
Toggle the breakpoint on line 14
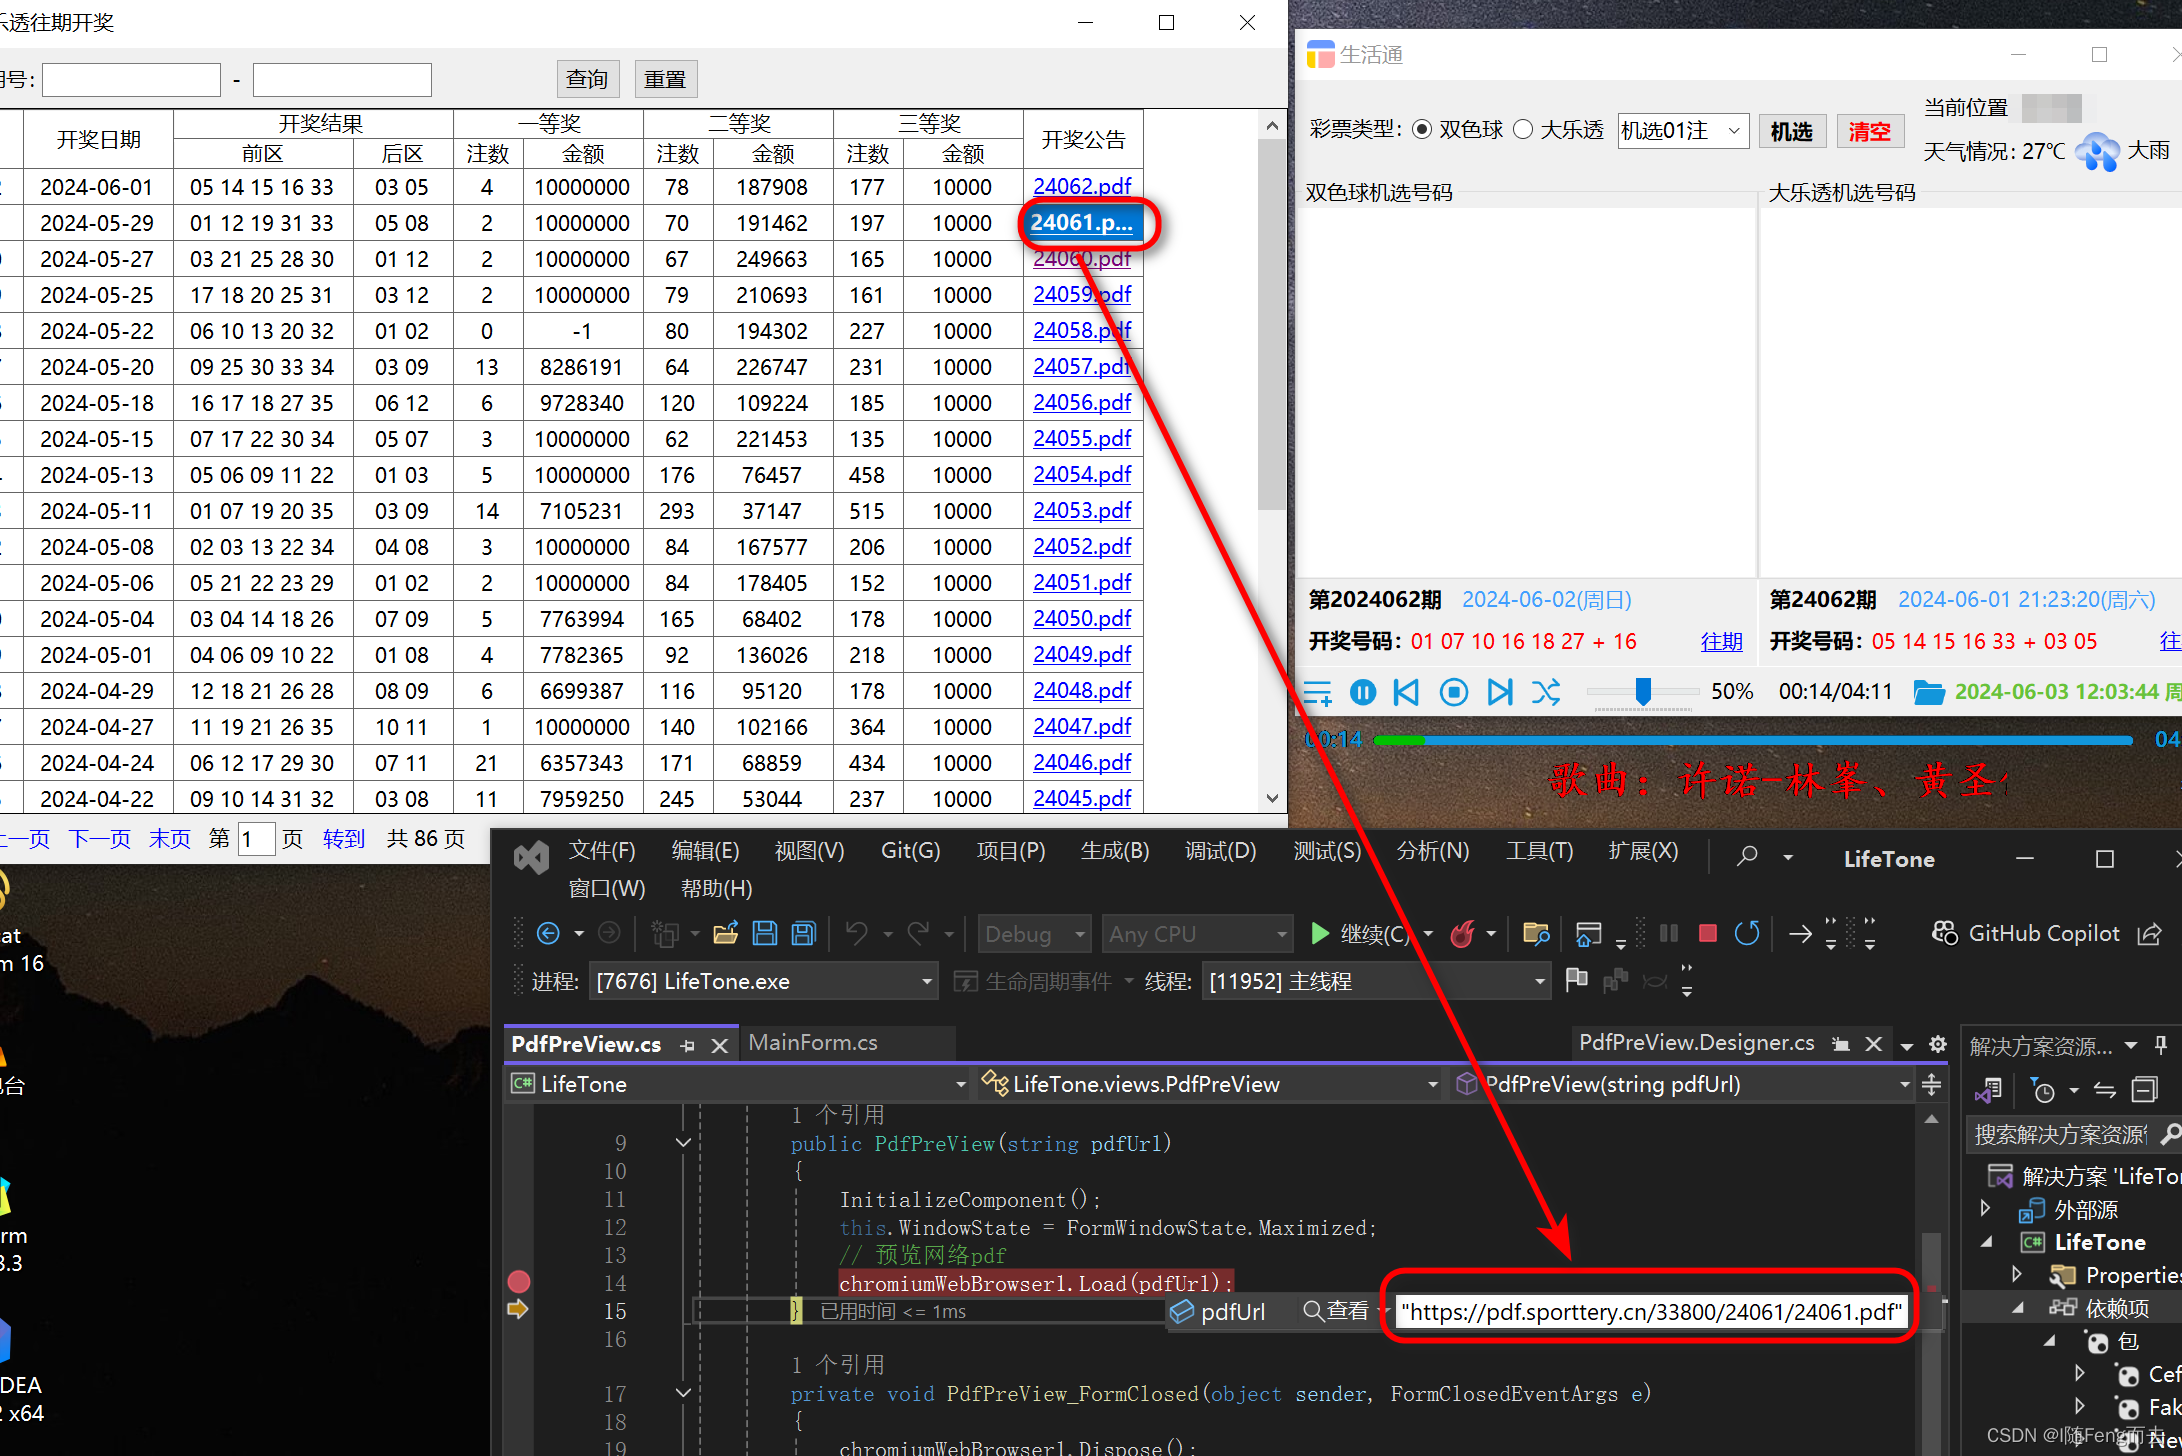point(518,1282)
